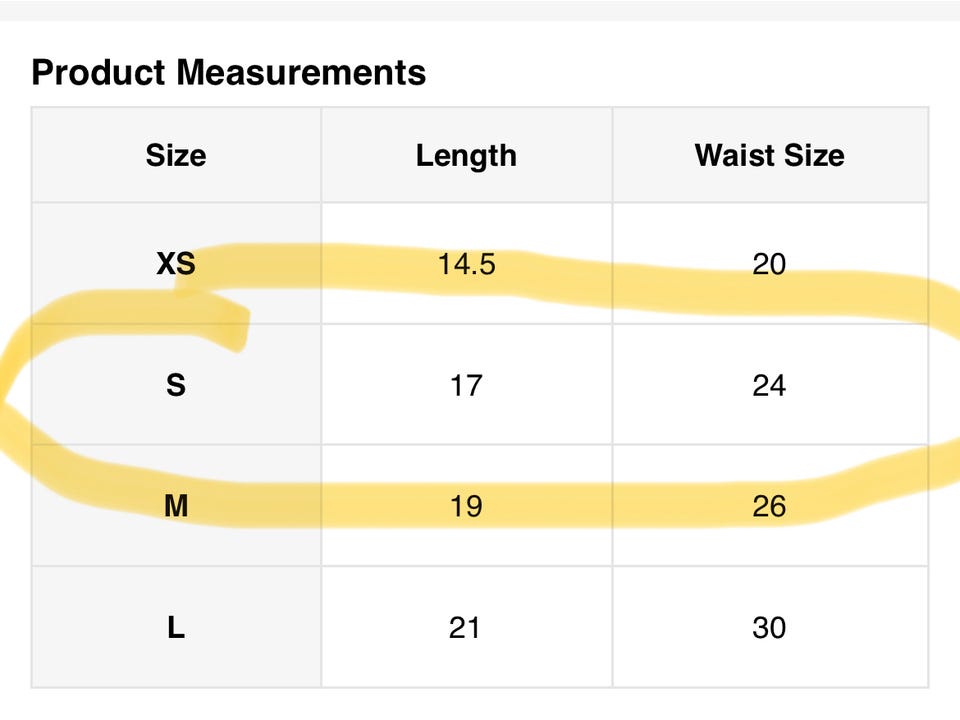The width and height of the screenshot is (960, 720).
Task: Select the Length column header
Action: click(466, 155)
